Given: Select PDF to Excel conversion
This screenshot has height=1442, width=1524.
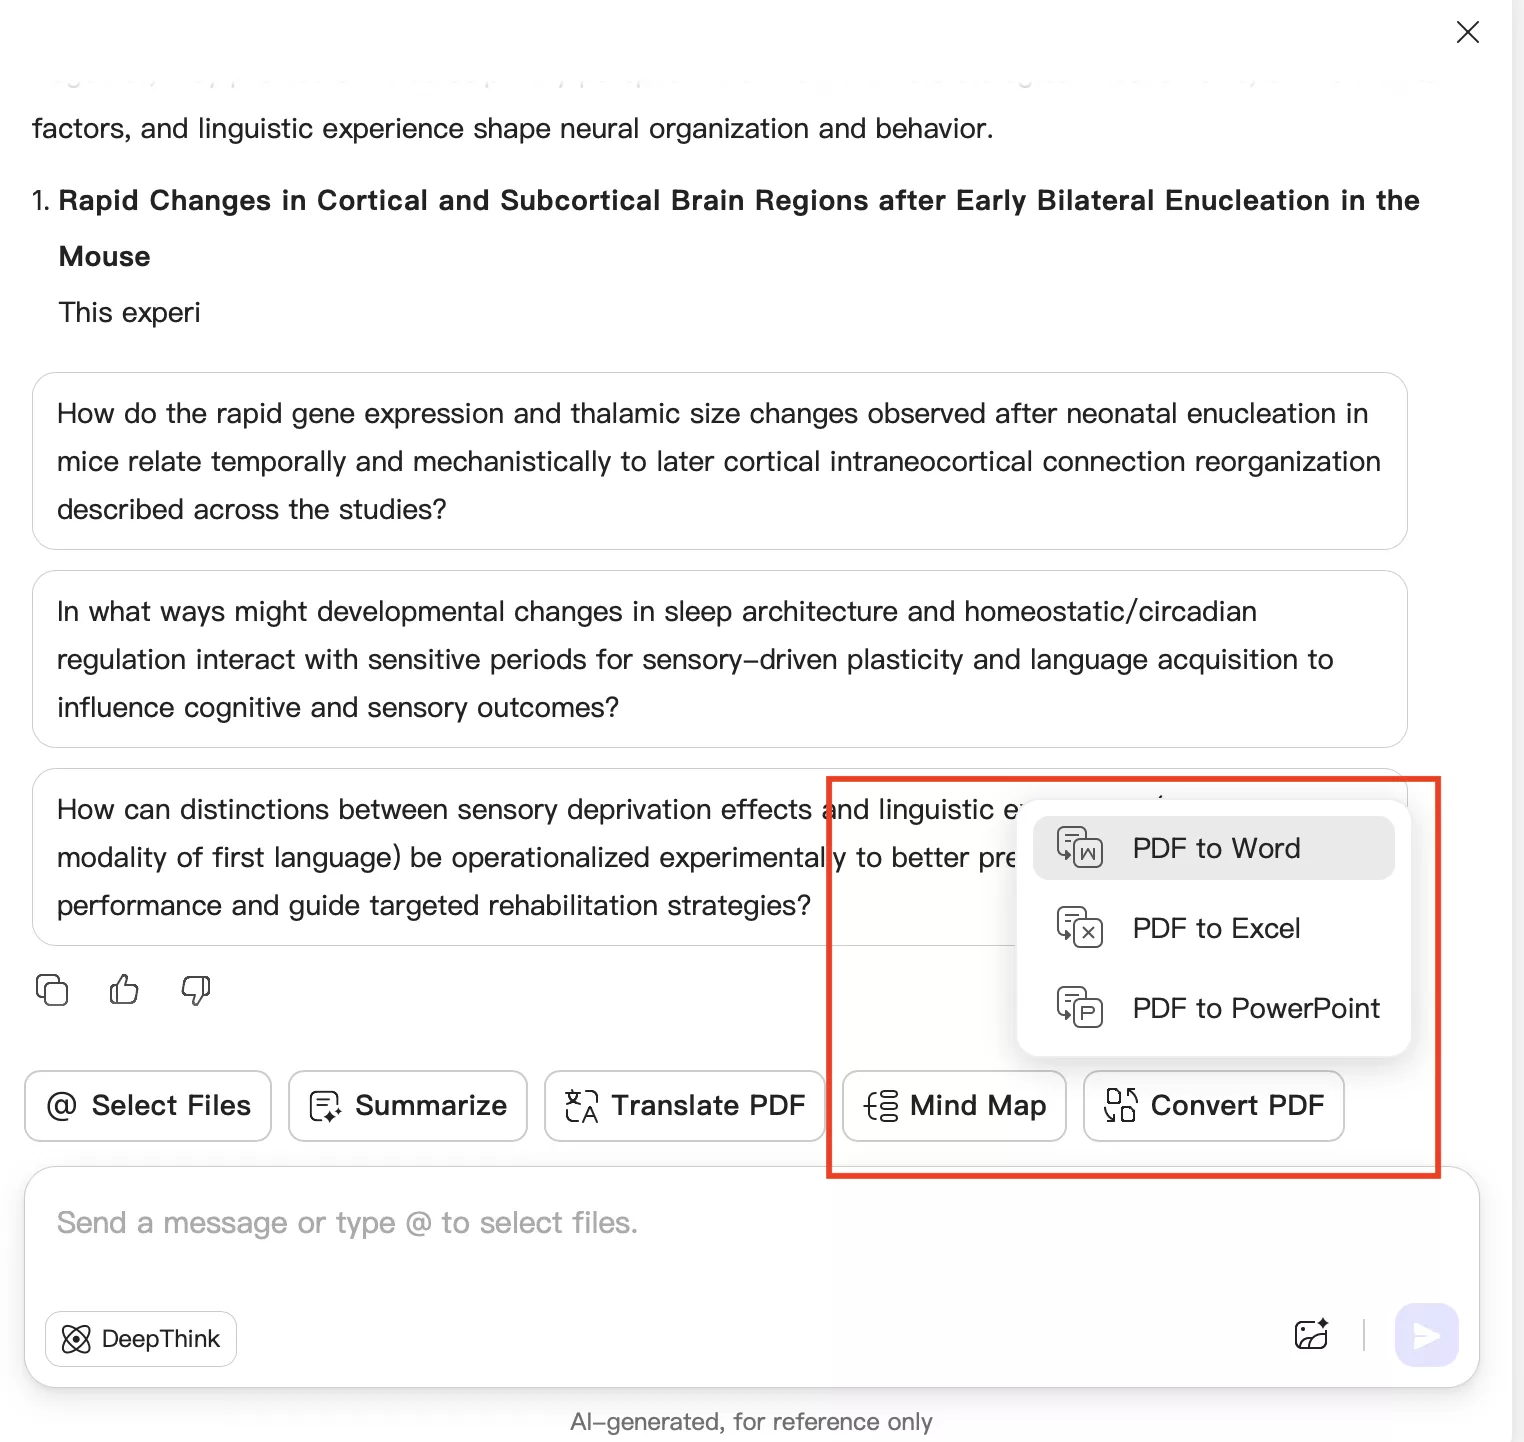Looking at the screenshot, I should pos(1215,928).
